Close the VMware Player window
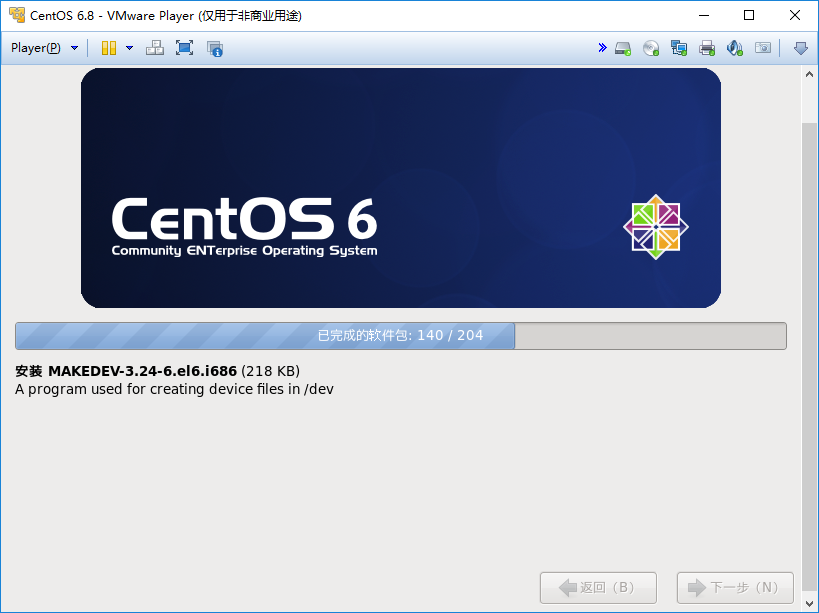This screenshot has width=819, height=613. click(x=794, y=15)
